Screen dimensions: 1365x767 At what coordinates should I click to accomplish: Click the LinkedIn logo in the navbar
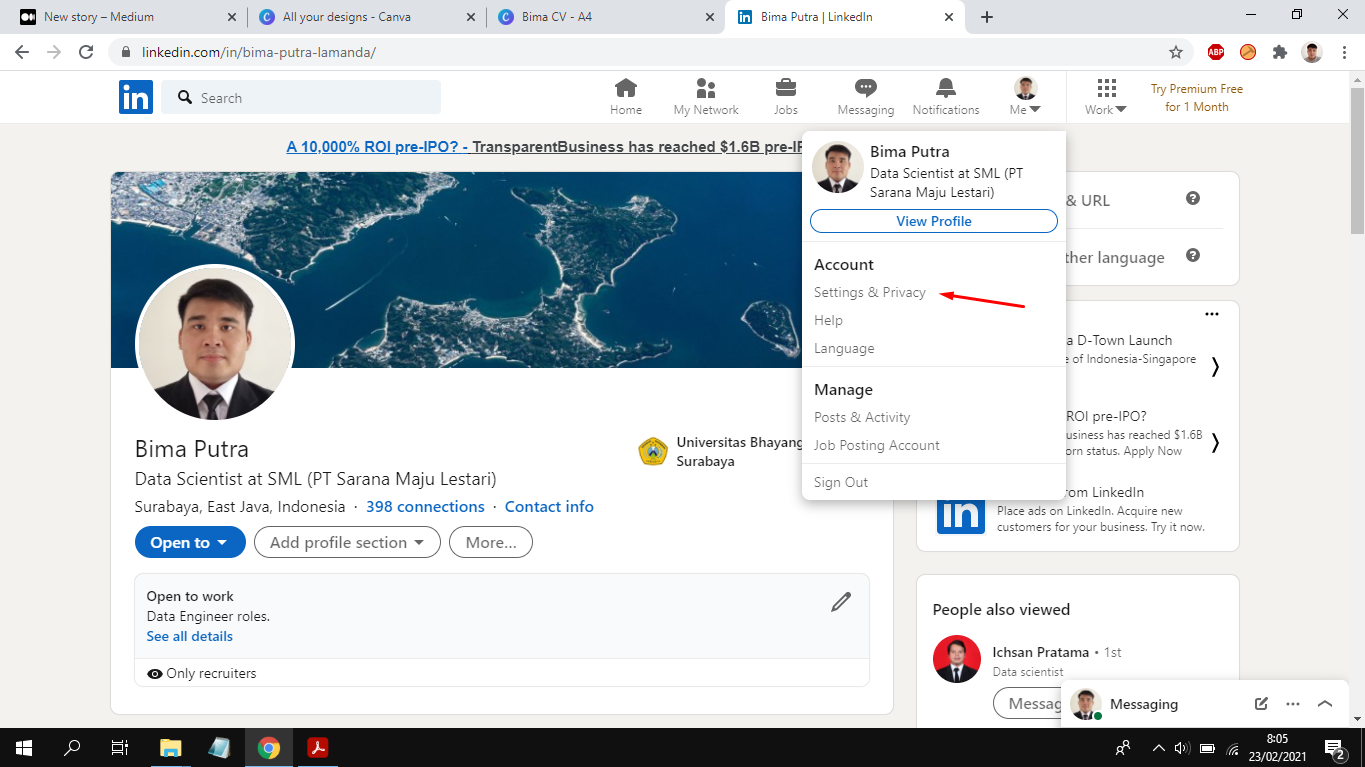[x=136, y=97]
